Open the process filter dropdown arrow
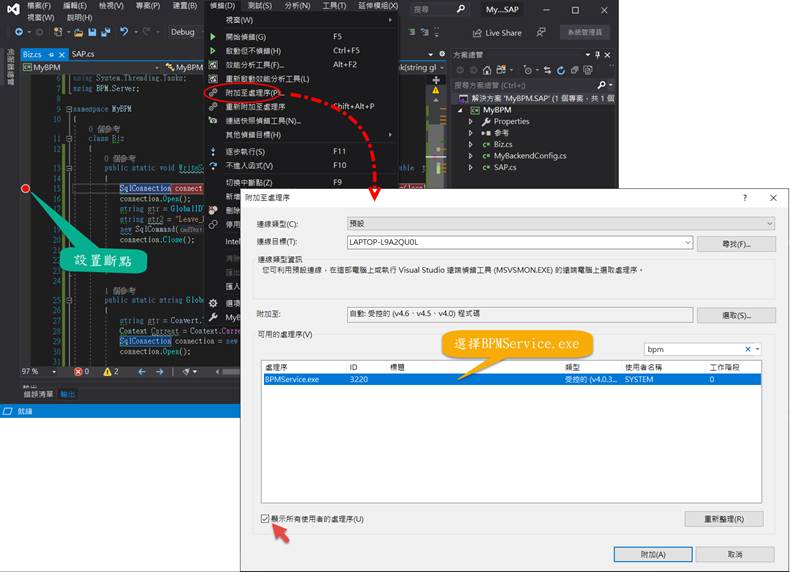Viewport: 790px width, 572px height. pos(757,349)
